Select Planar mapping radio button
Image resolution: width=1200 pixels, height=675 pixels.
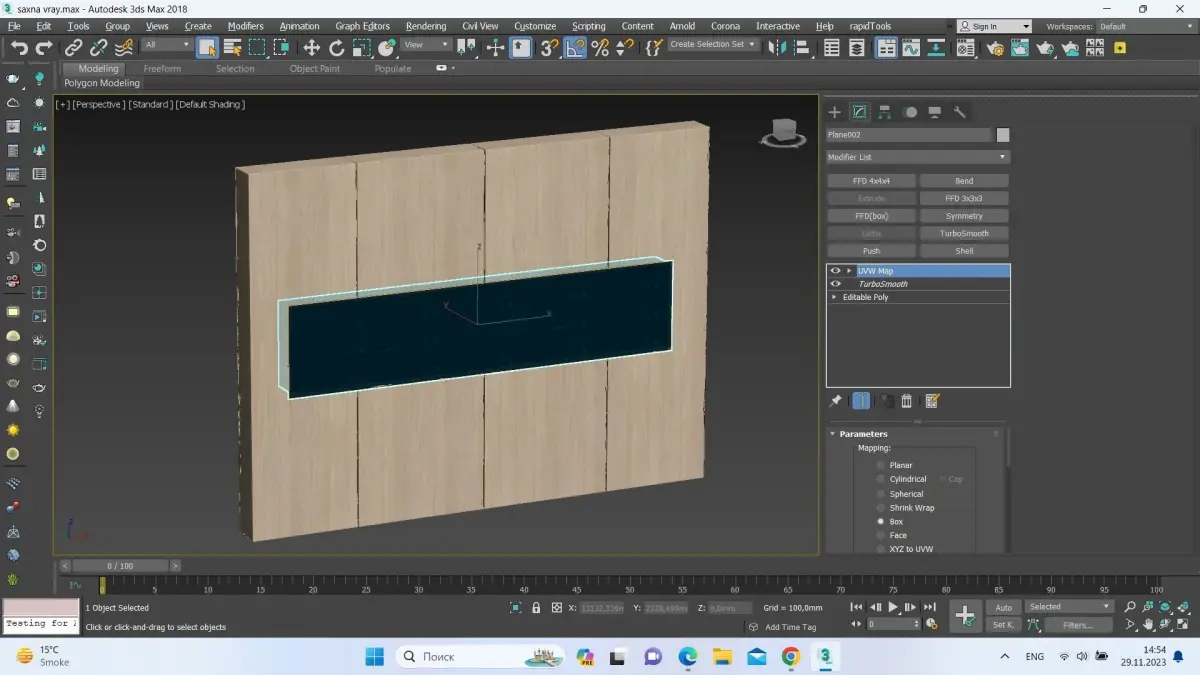pyautogui.click(x=881, y=465)
